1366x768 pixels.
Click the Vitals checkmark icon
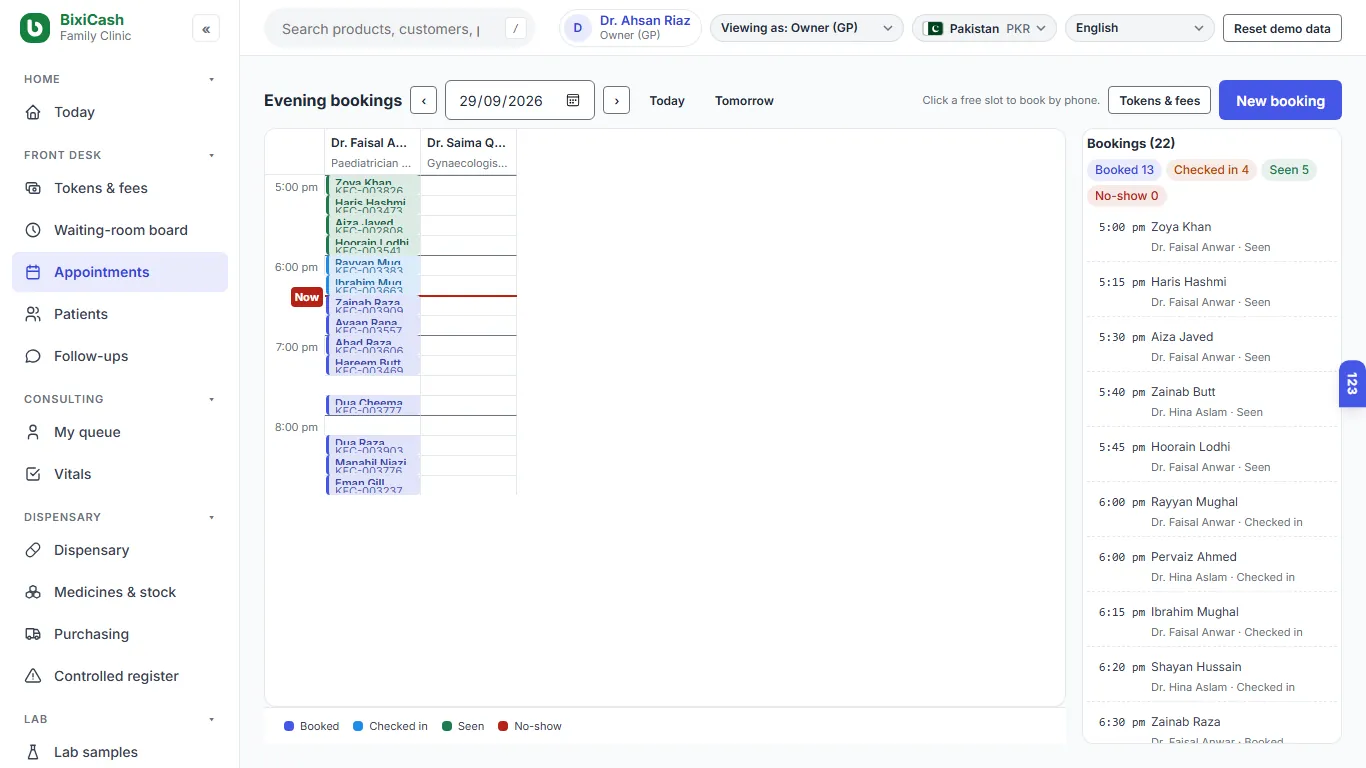coord(34,474)
